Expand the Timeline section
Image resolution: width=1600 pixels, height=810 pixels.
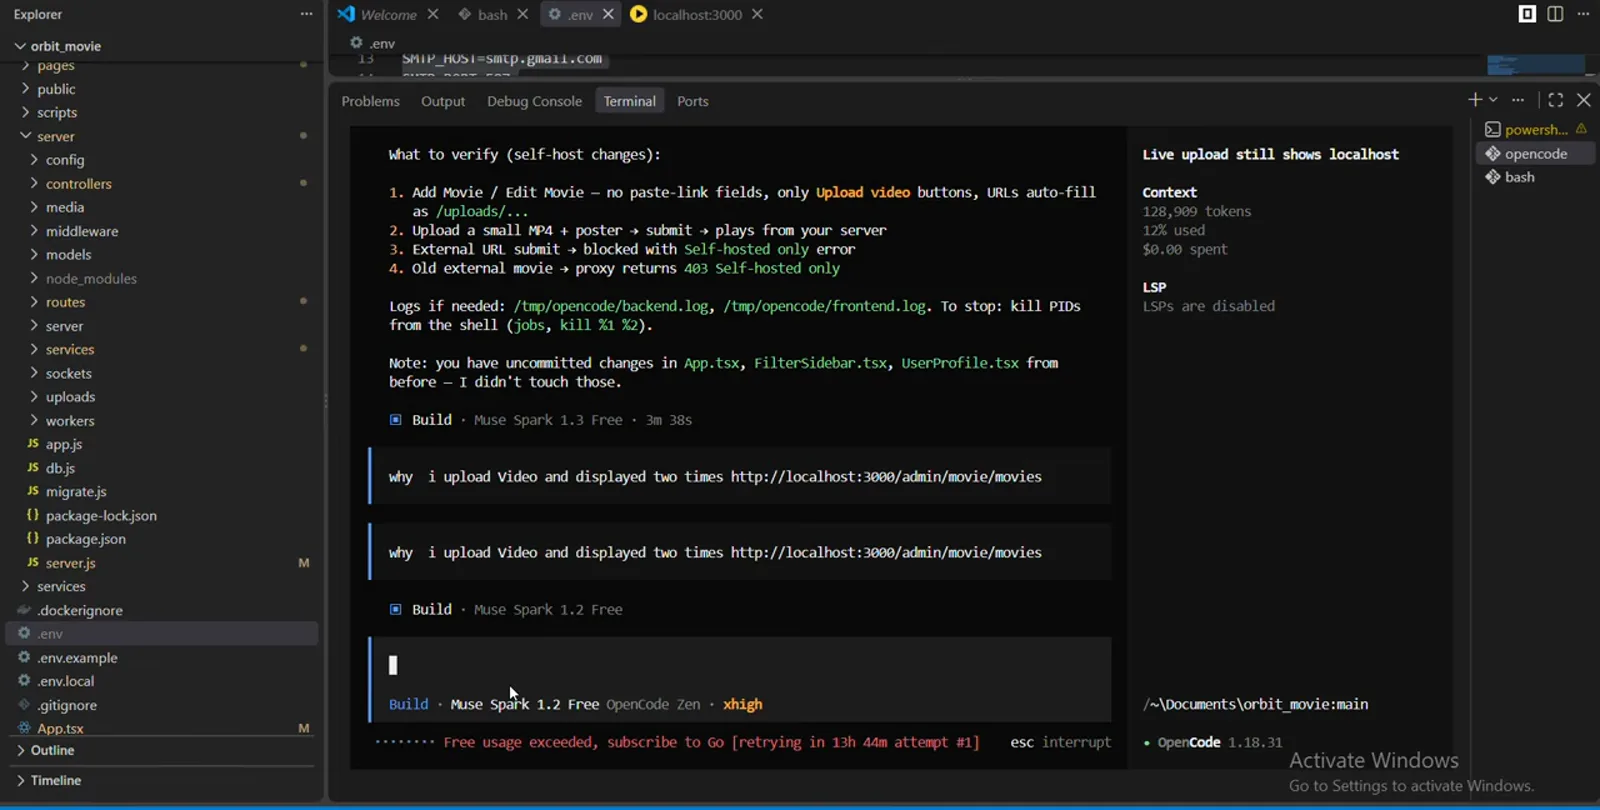(x=56, y=780)
